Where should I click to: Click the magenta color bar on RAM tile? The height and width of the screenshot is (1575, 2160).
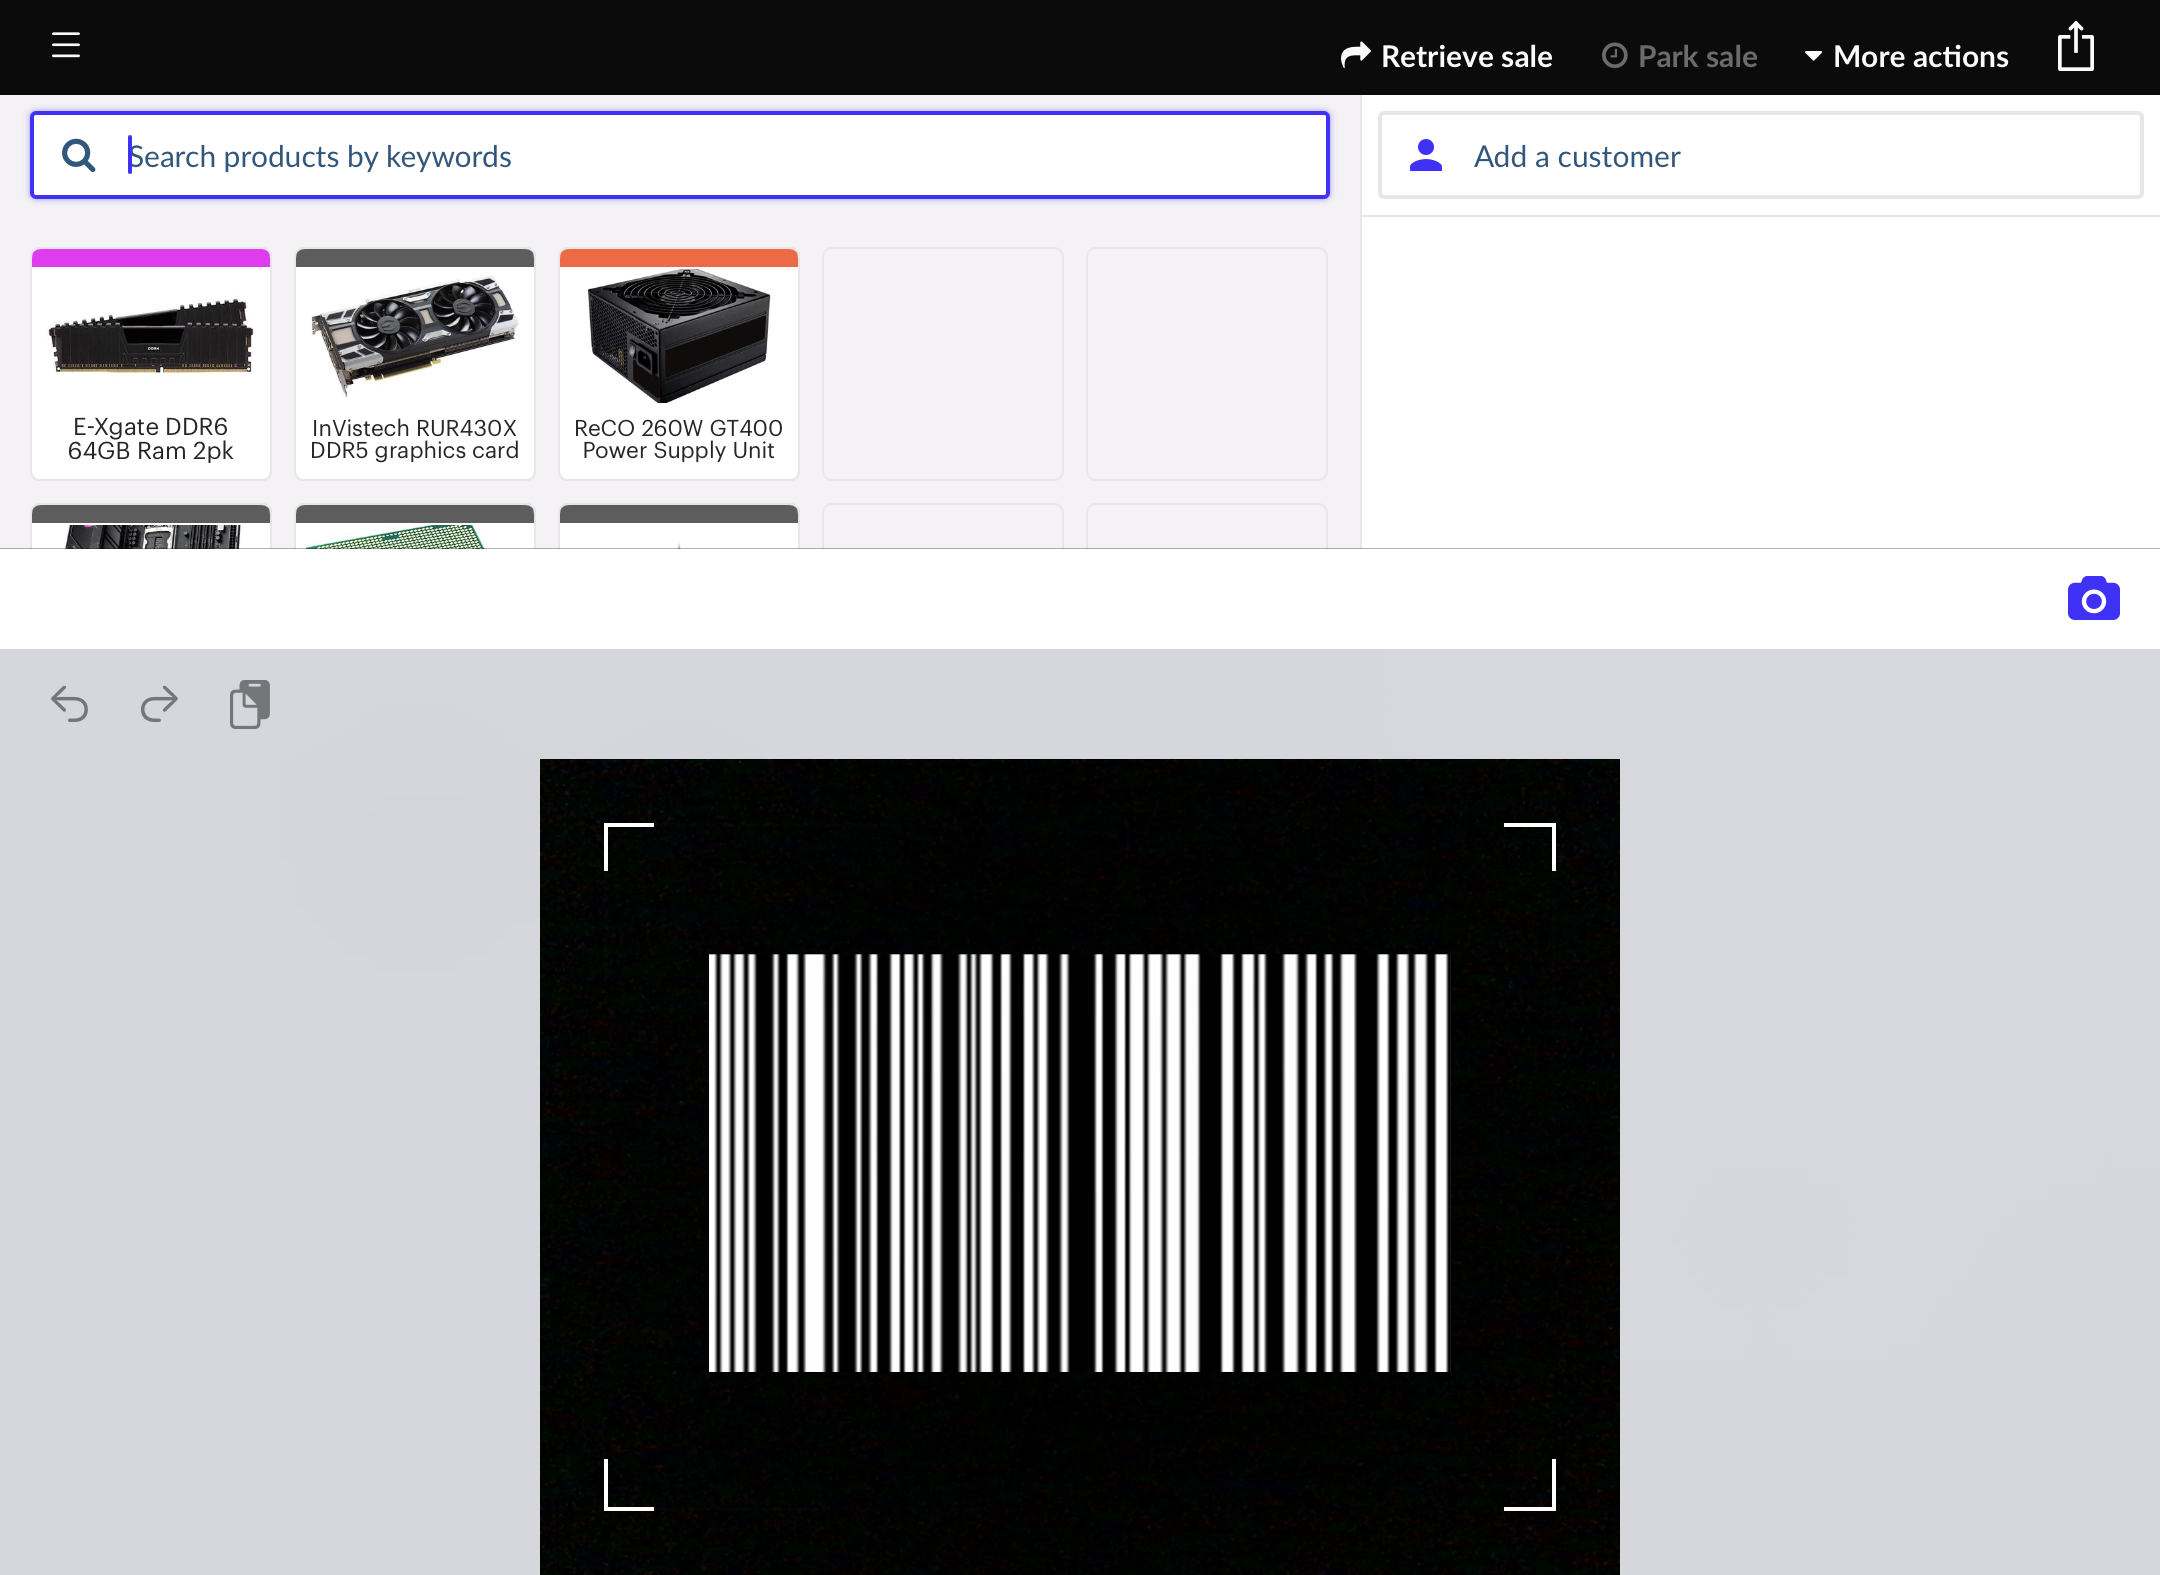click(x=151, y=258)
